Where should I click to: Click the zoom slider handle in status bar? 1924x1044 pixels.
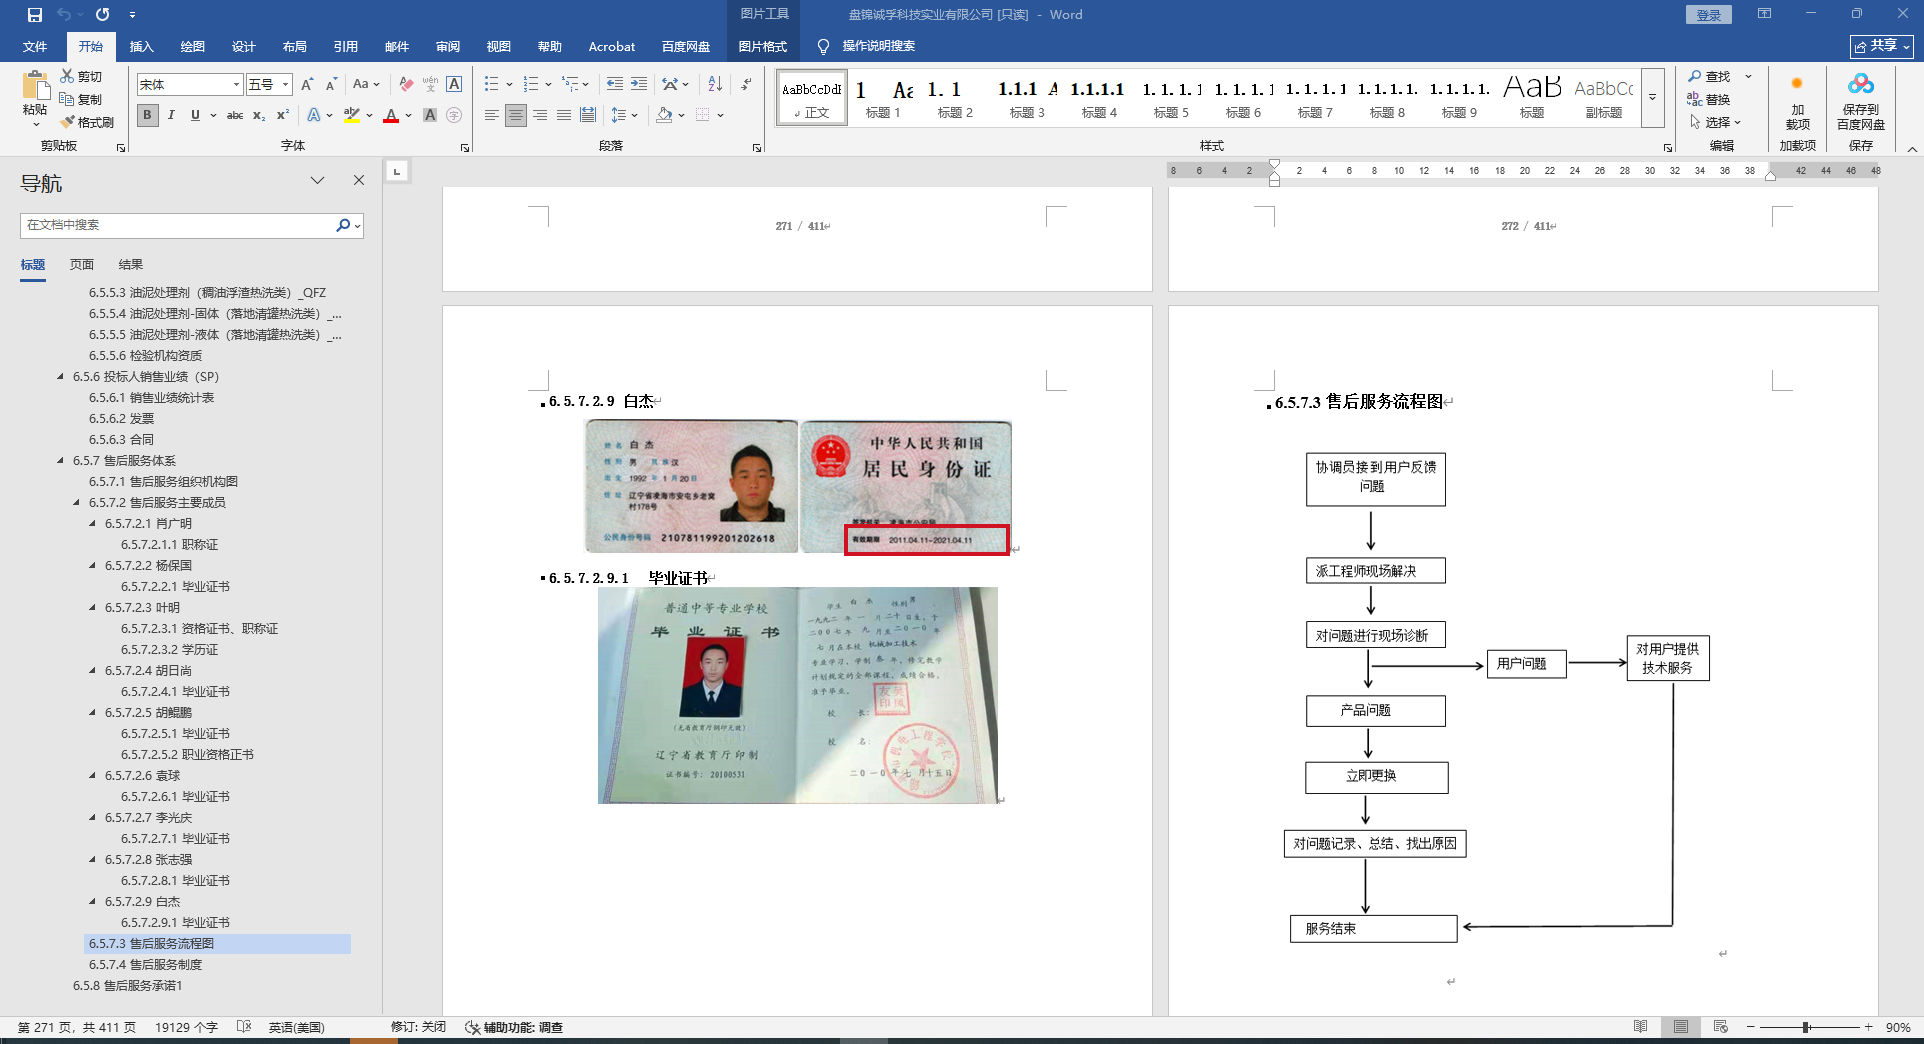pyautogui.click(x=1806, y=1027)
